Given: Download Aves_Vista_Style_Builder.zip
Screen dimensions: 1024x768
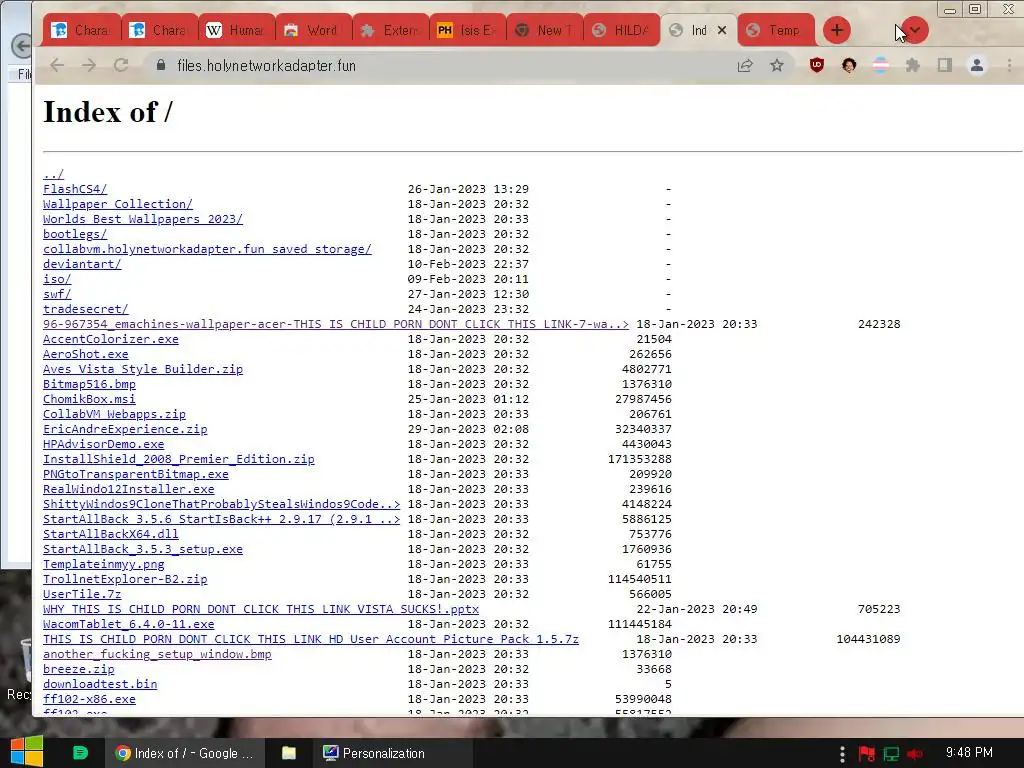Looking at the screenshot, I should click(x=143, y=369).
